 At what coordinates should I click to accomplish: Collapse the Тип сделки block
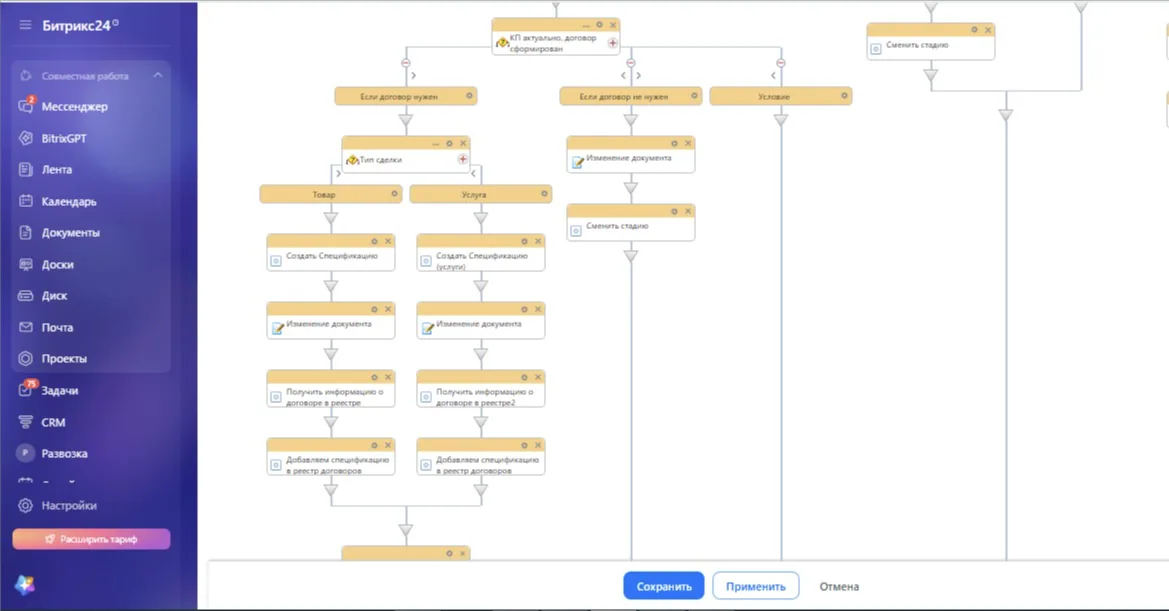tap(435, 144)
